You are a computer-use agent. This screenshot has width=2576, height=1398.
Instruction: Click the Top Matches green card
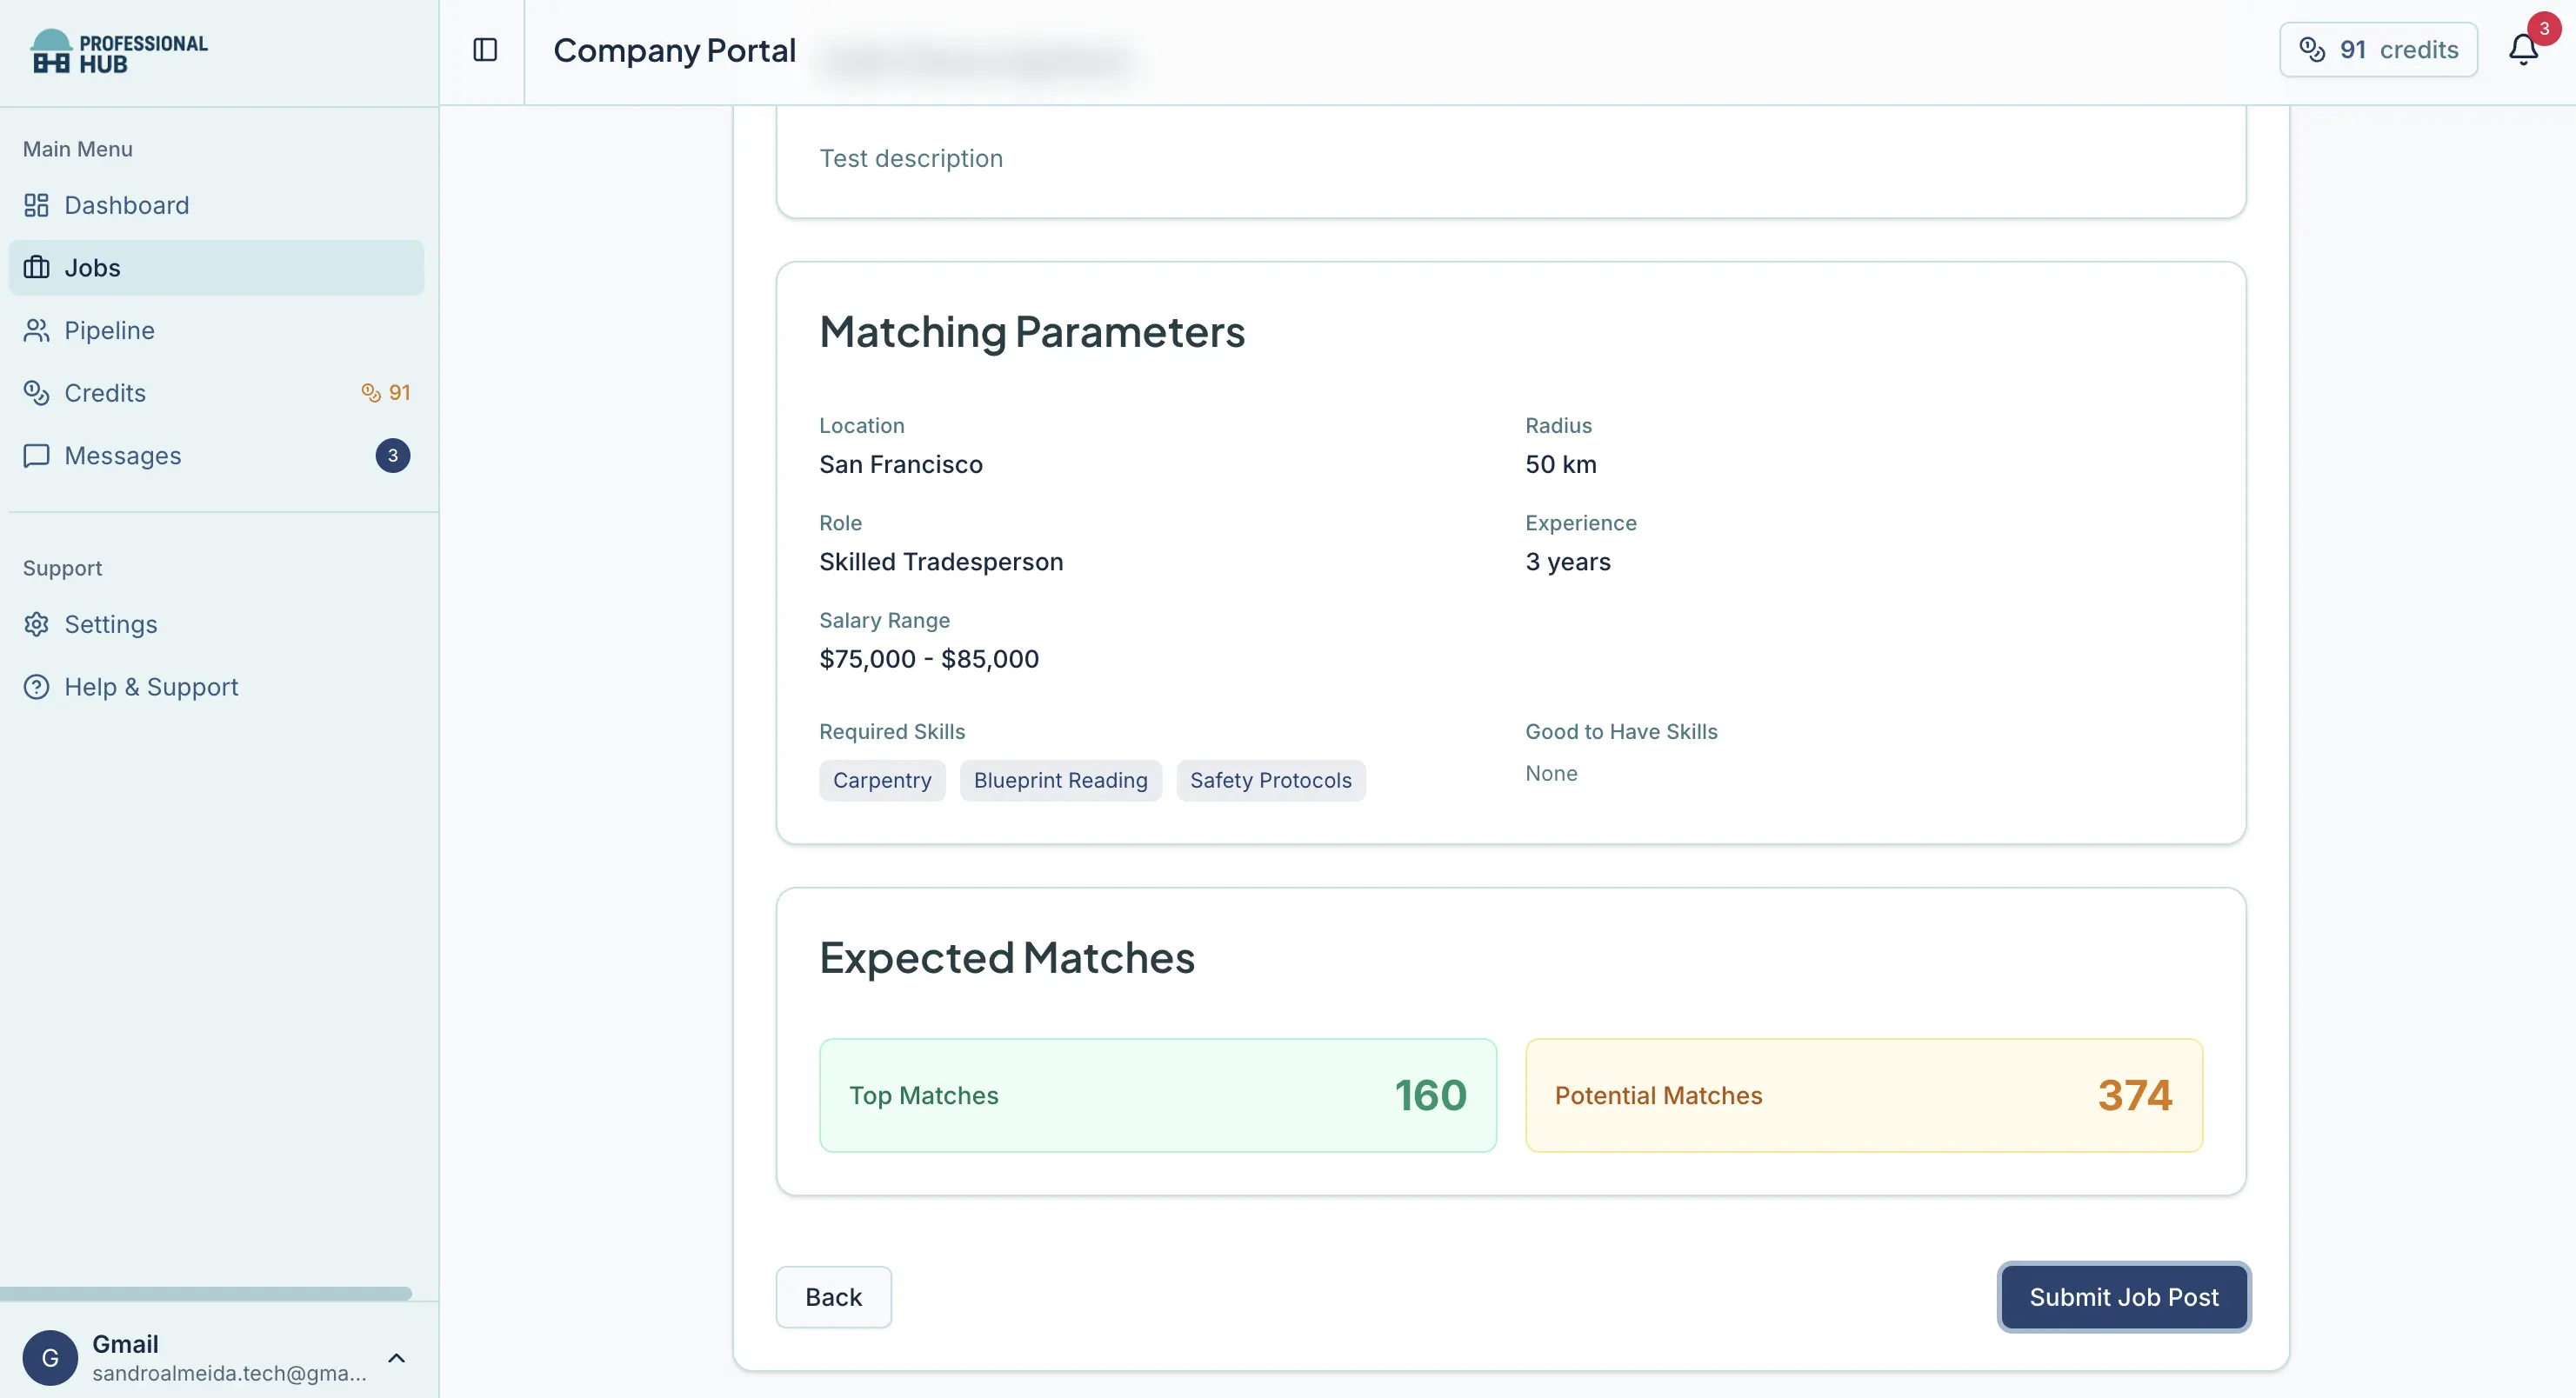1157,1095
